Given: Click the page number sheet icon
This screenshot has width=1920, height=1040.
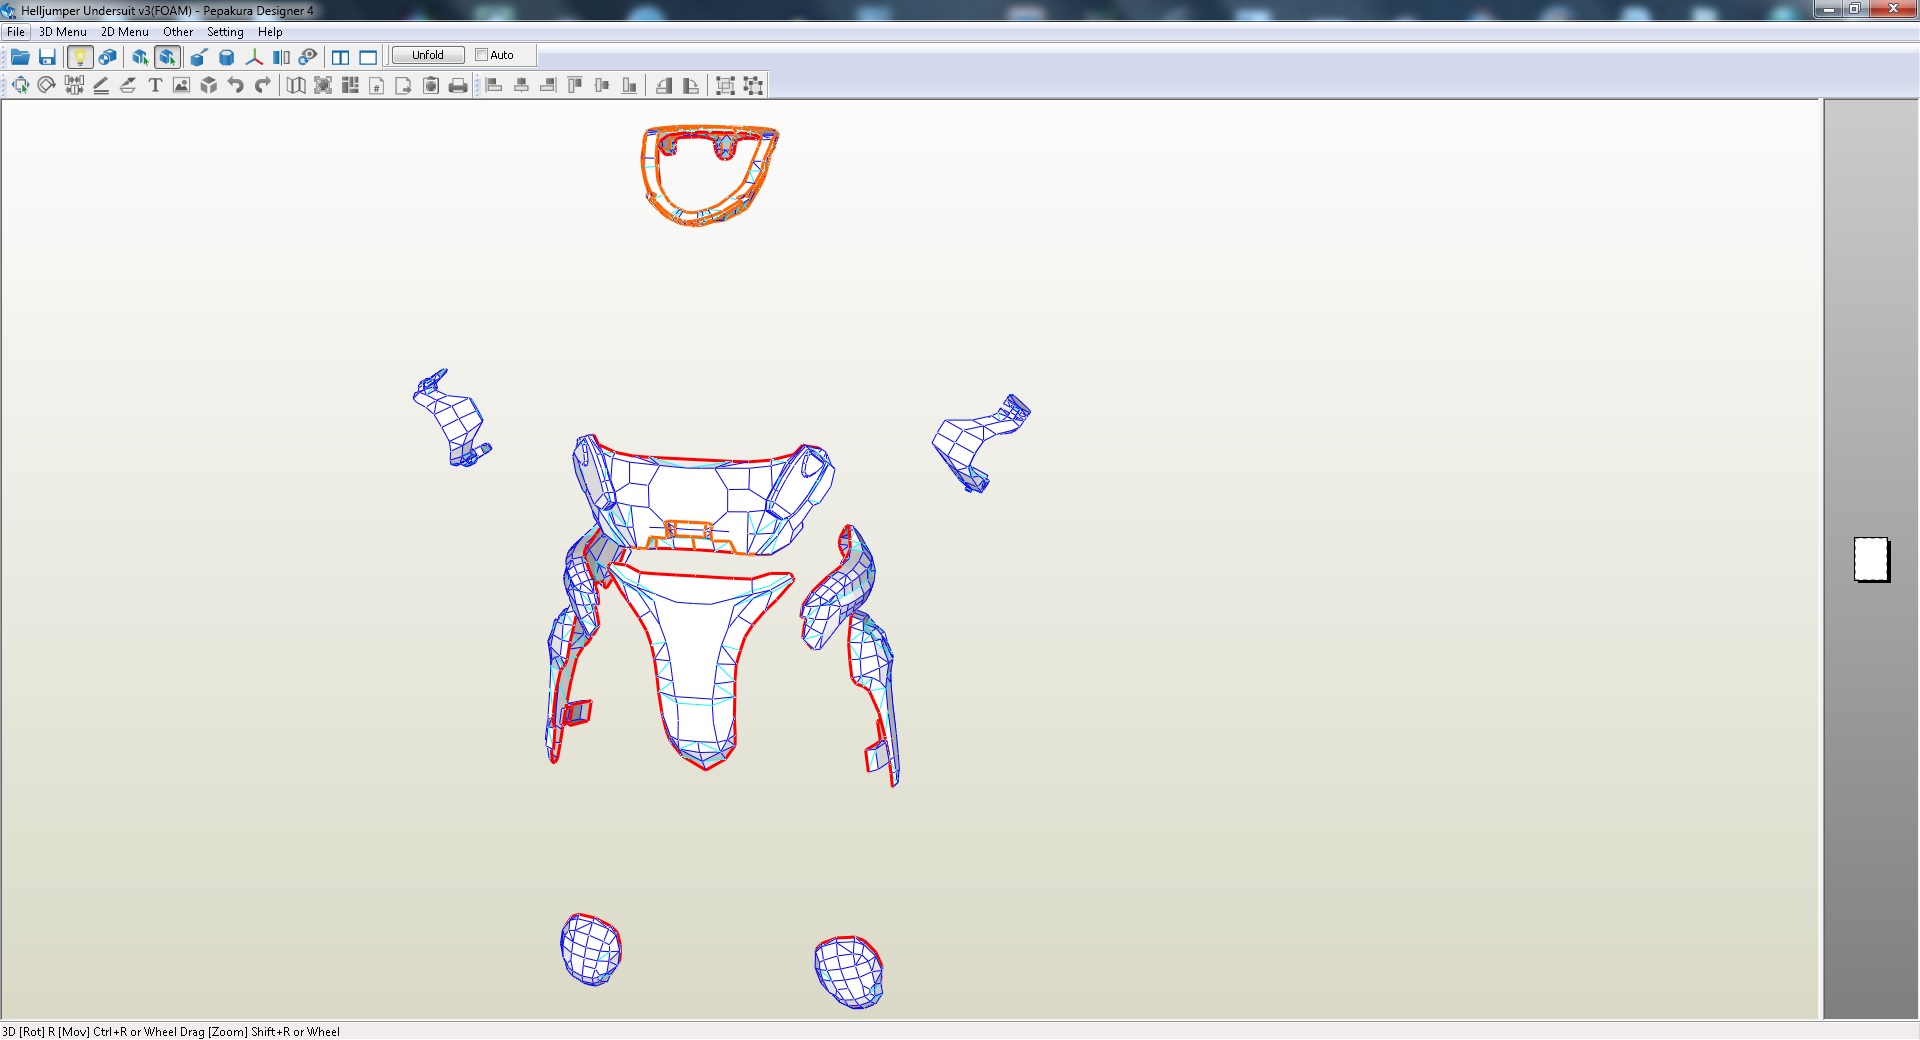Looking at the screenshot, I should (377, 85).
